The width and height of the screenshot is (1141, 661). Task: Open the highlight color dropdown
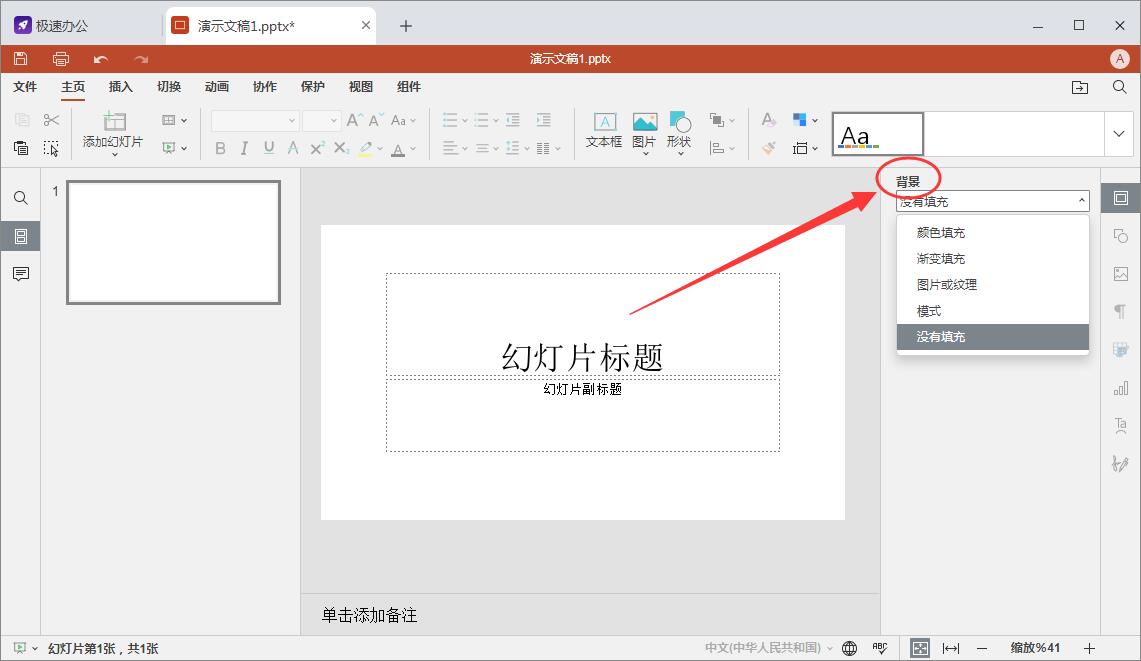(x=370, y=149)
